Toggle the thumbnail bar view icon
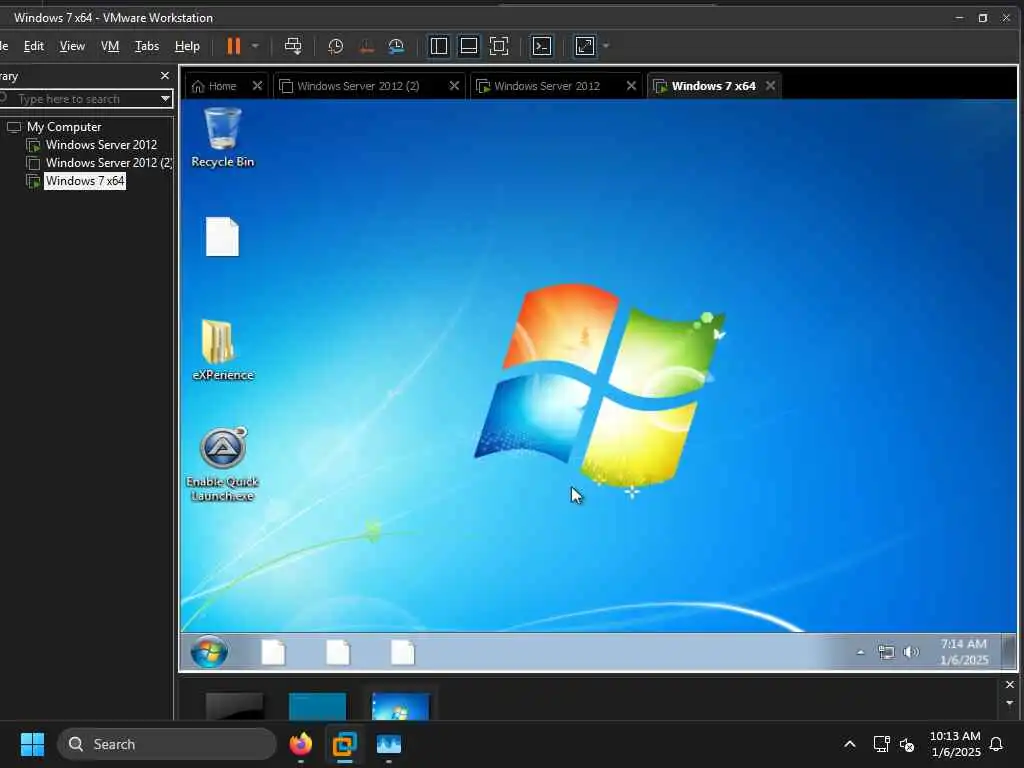This screenshot has width=1024, height=768. 469,46
